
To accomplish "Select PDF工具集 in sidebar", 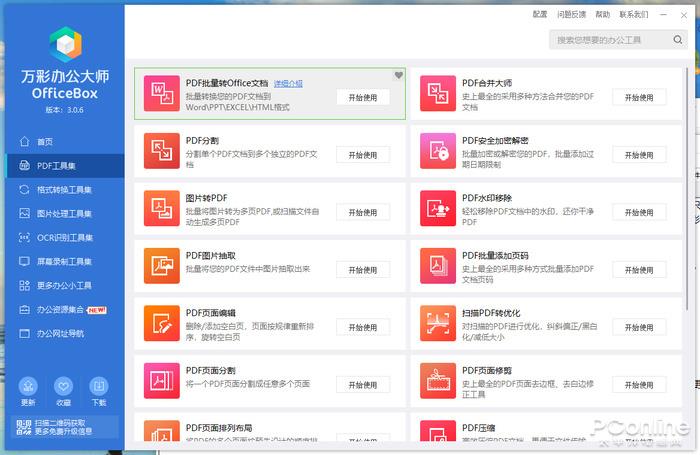I will pos(65,166).
